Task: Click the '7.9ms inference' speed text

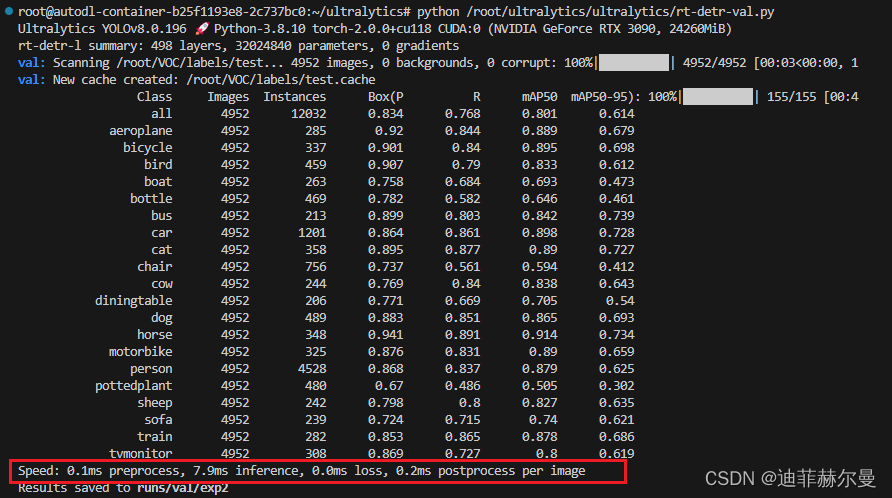Action: [x=245, y=471]
